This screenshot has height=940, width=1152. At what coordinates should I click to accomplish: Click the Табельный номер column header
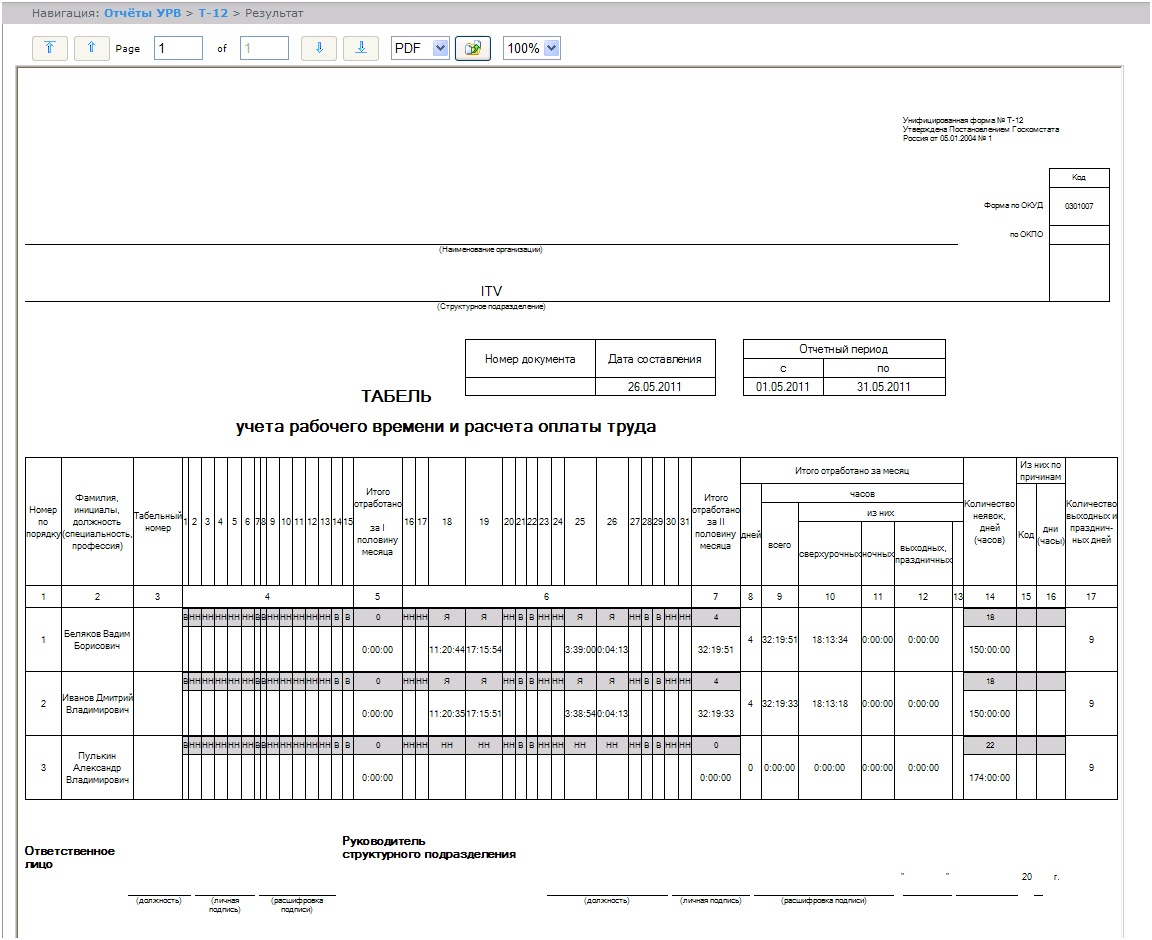[x=157, y=522]
